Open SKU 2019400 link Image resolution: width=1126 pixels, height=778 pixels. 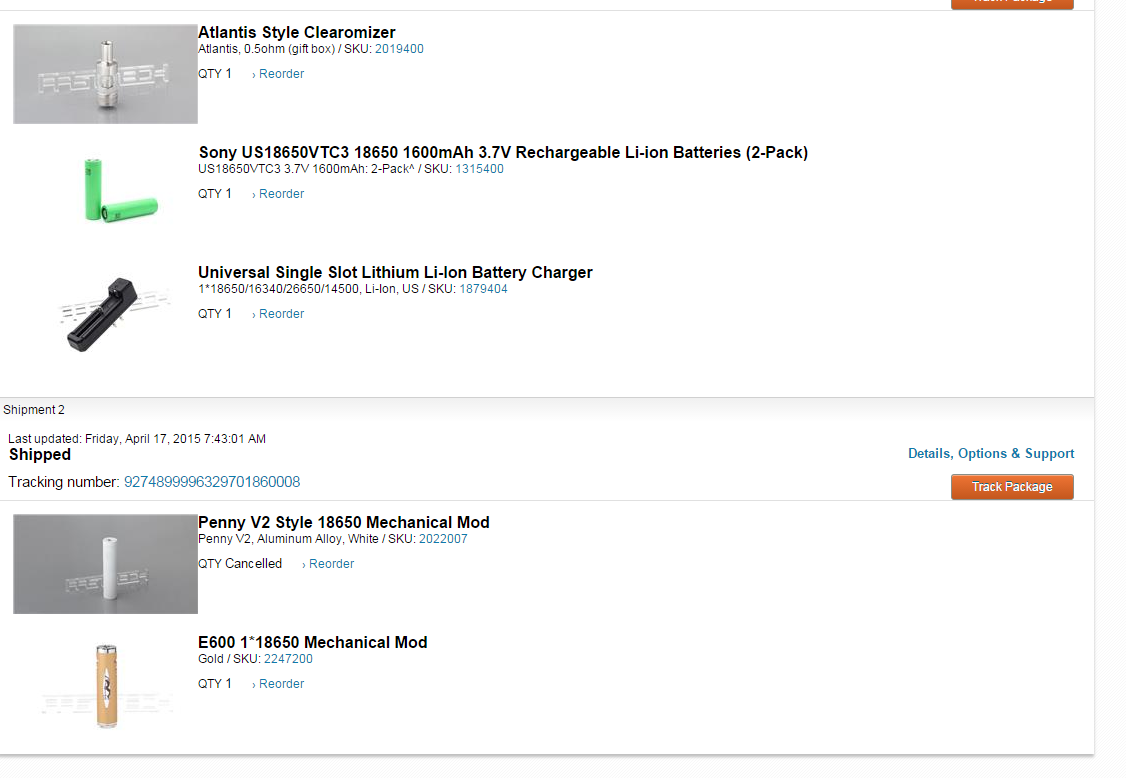click(x=399, y=49)
